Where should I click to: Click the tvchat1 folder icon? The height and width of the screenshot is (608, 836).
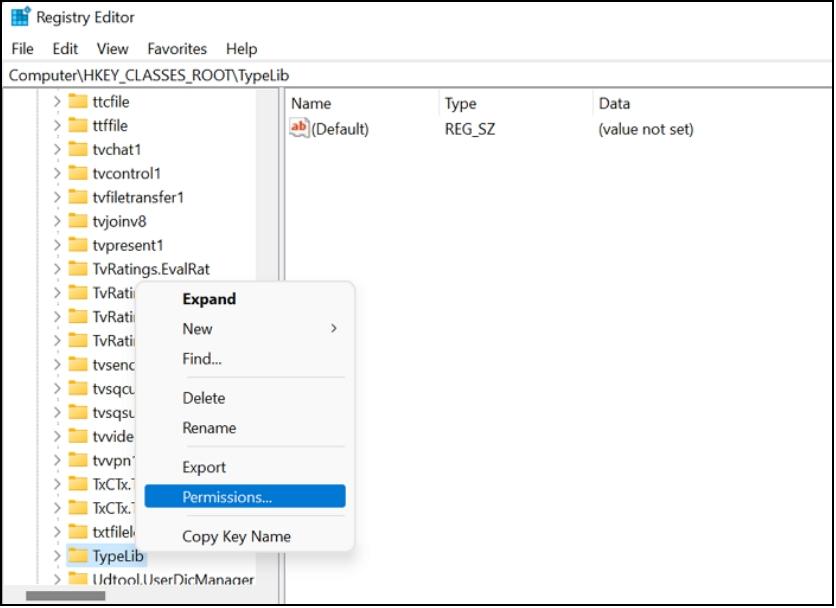point(78,149)
